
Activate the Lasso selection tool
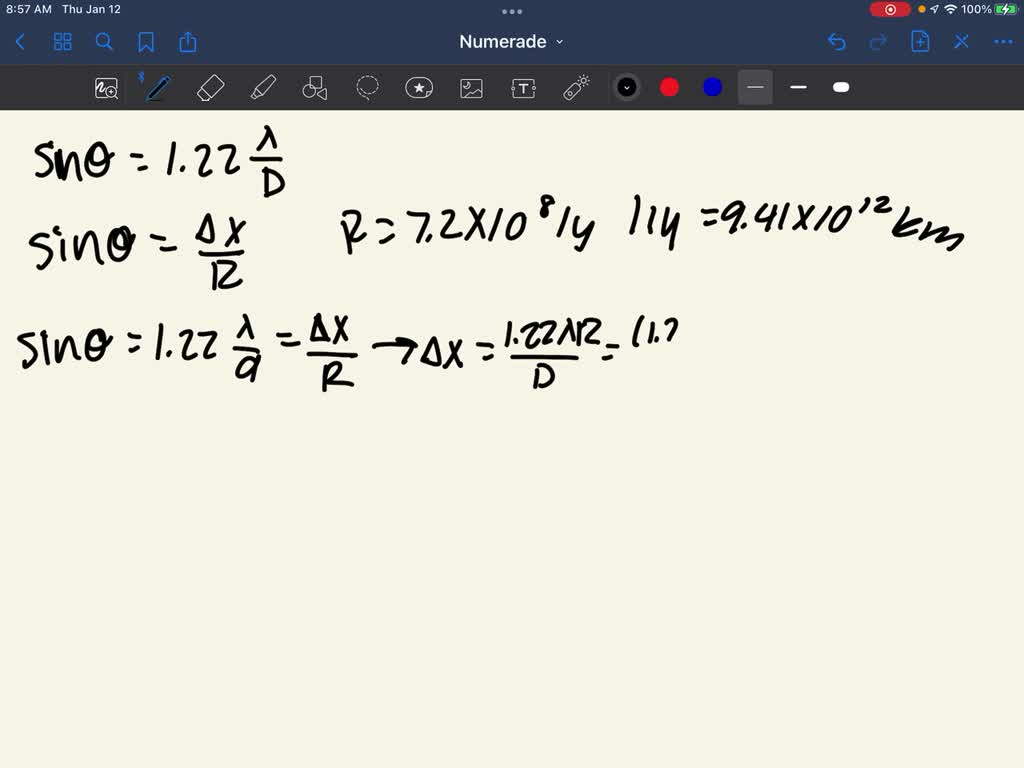tap(367, 88)
